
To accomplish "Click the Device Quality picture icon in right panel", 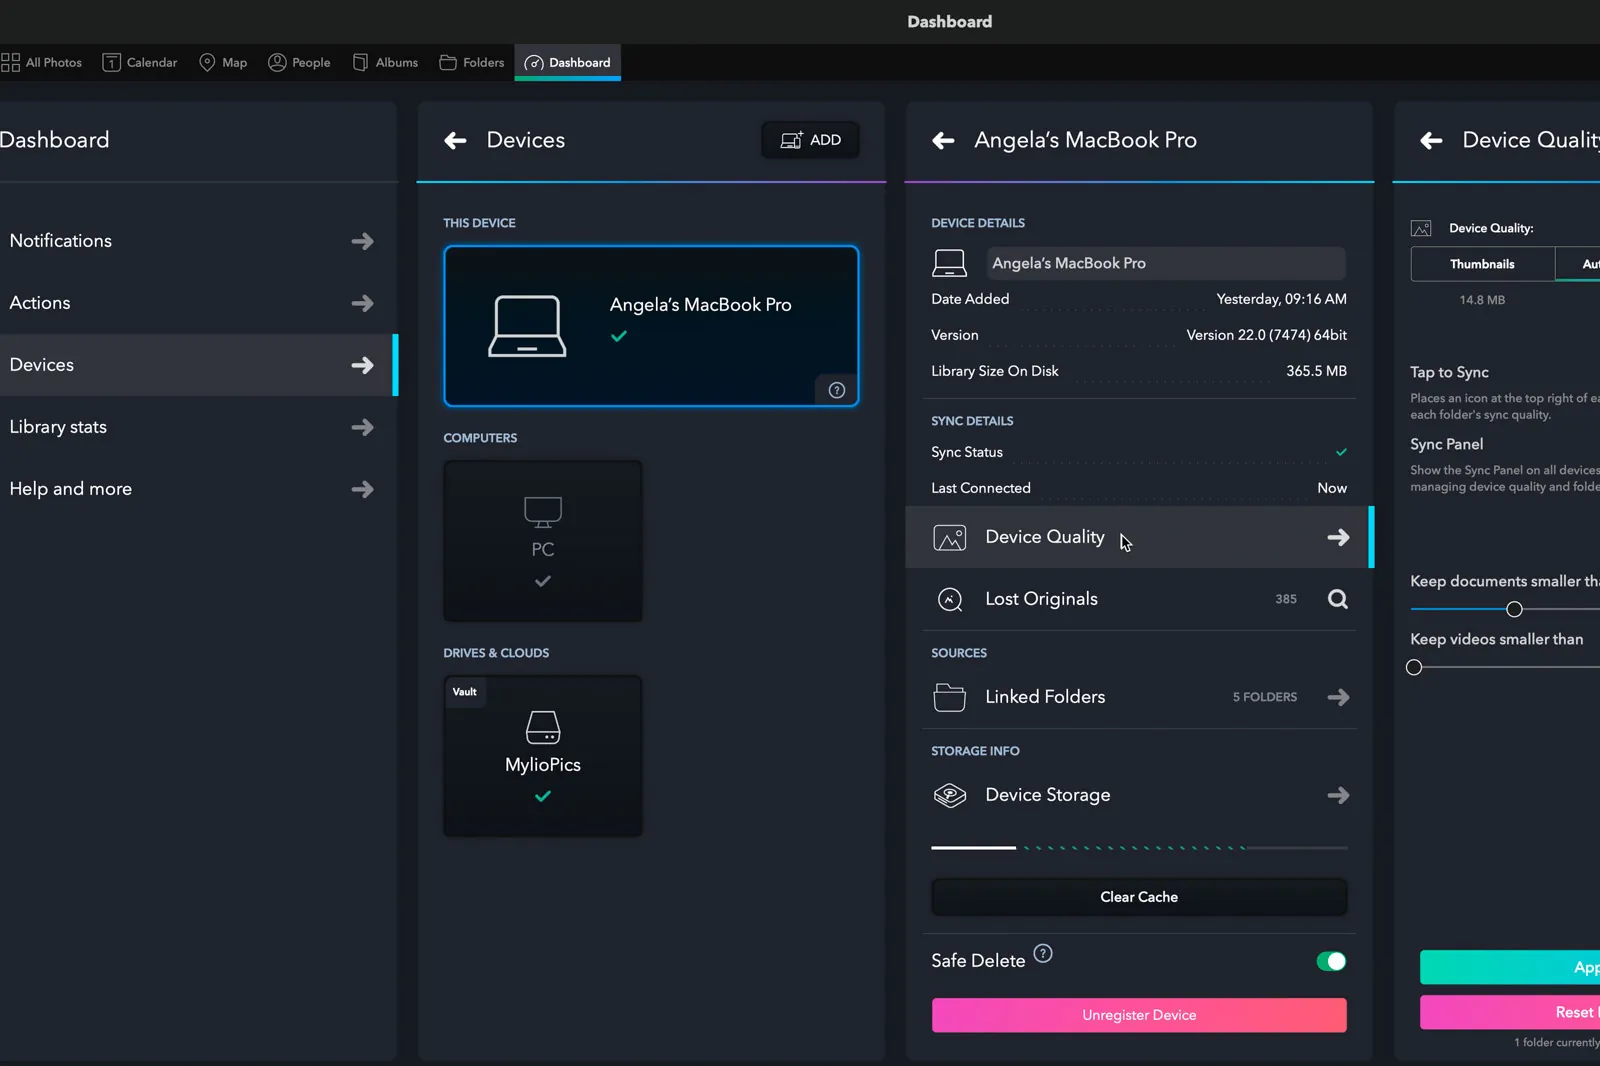I will (x=1421, y=228).
